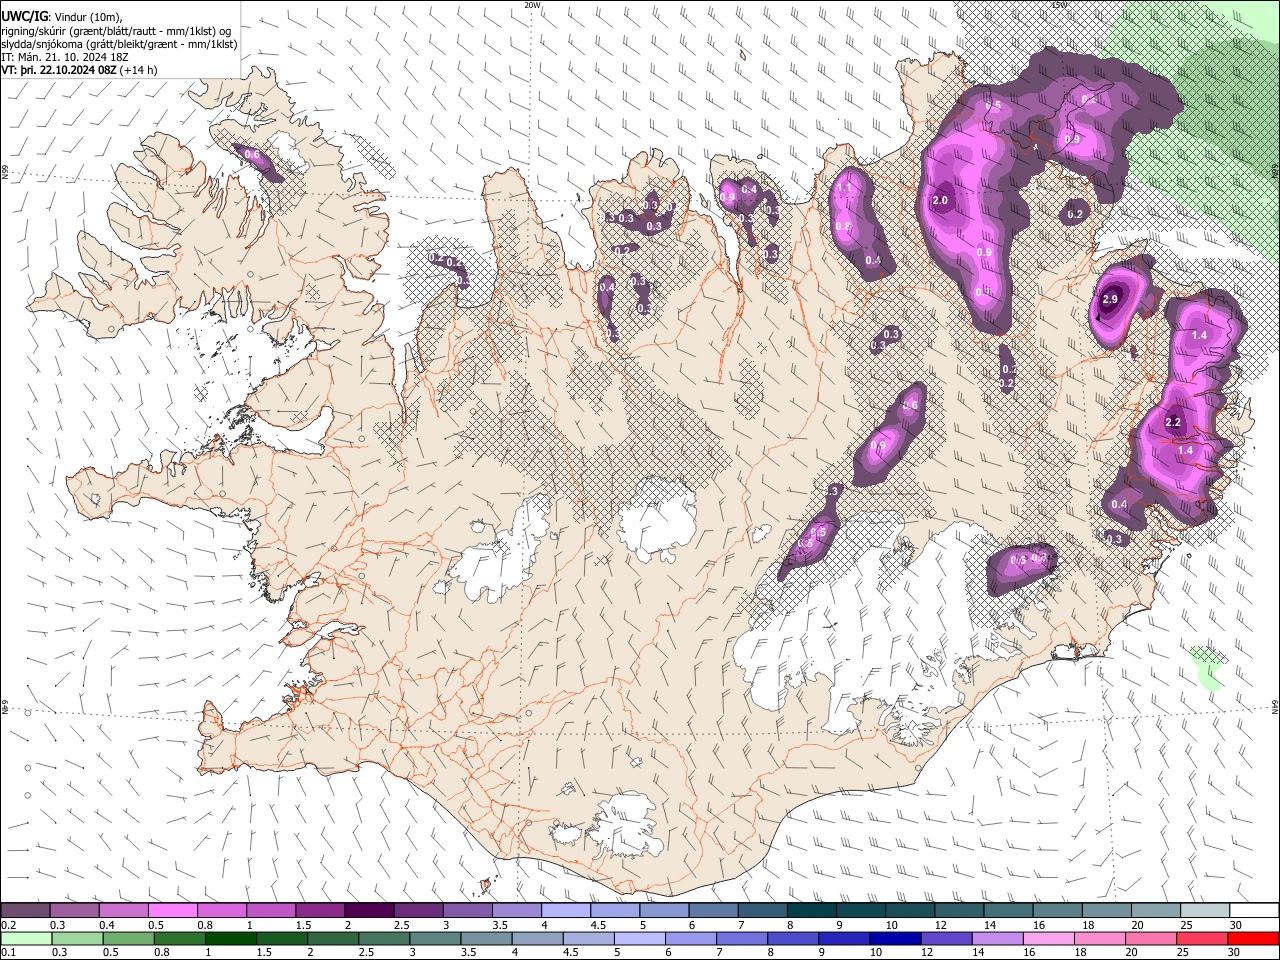Click the UWC/IG title in the header box
Image resolution: width=1280 pixels, height=960 pixels.
pyautogui.click(x=24, y=15)
